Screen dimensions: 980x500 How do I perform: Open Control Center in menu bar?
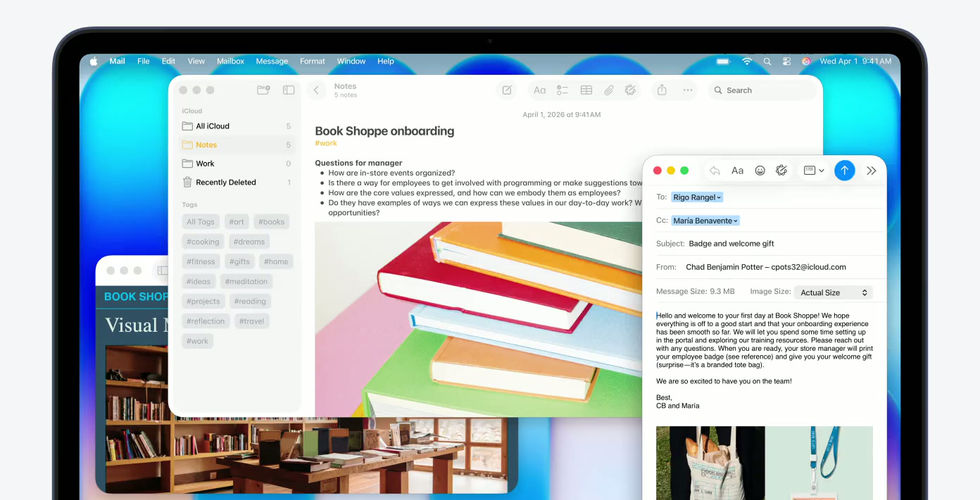point(787,61)
